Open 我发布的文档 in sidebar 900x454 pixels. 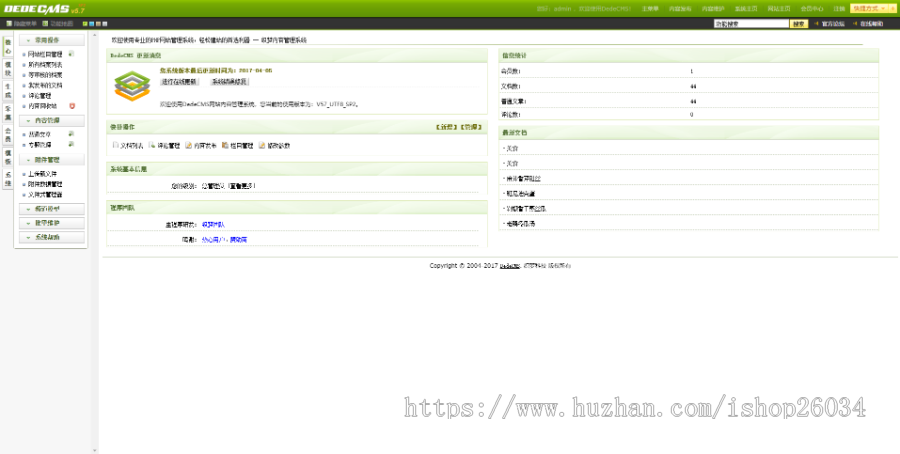[45, 86]
